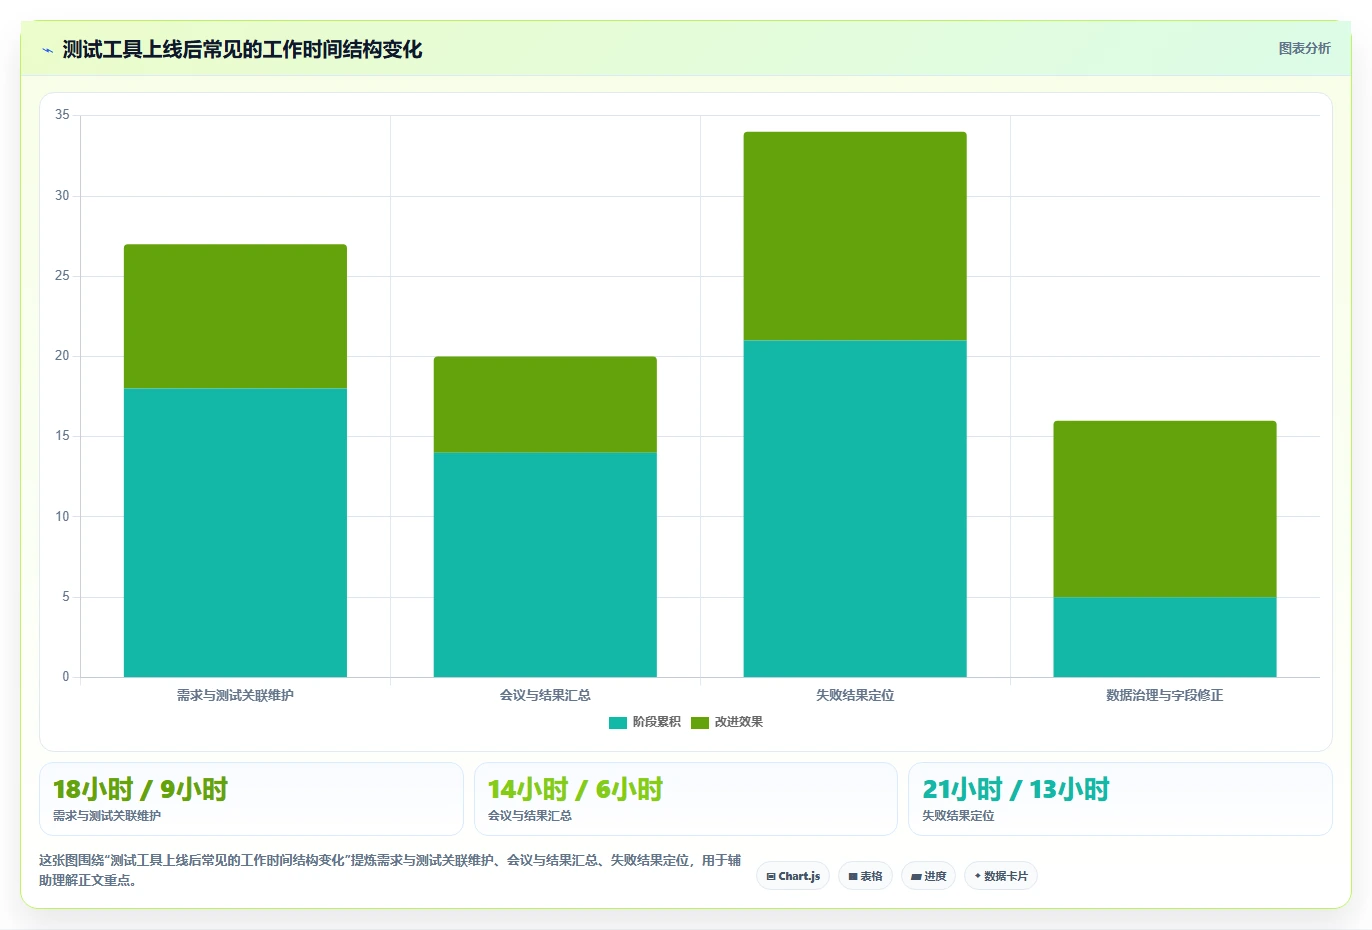Click the 21小时 / 13小时 stat card value
This screenshot has height=930, width=1372.
(x=1016, y=789)
